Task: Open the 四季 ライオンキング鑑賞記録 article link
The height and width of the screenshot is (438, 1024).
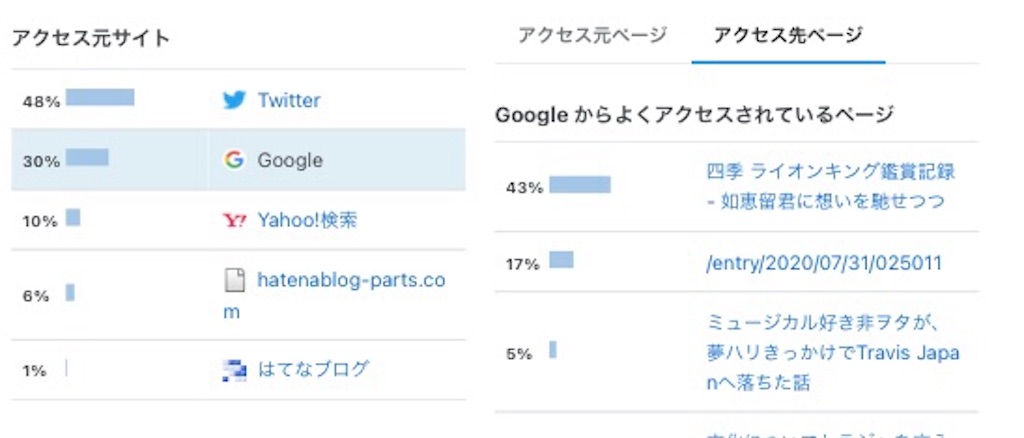Action: point(831,186)
